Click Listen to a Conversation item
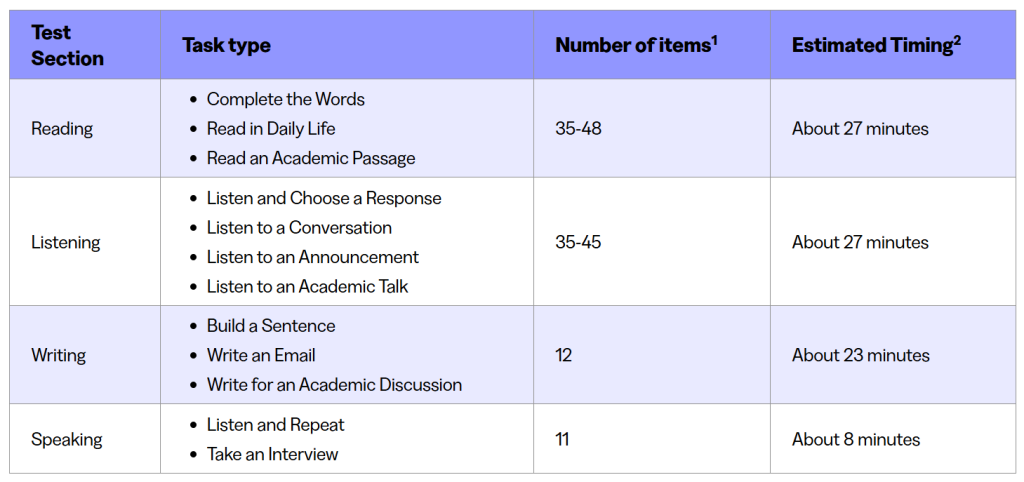The height and width of the screenshot is (482, 1024). coord(299,228)
